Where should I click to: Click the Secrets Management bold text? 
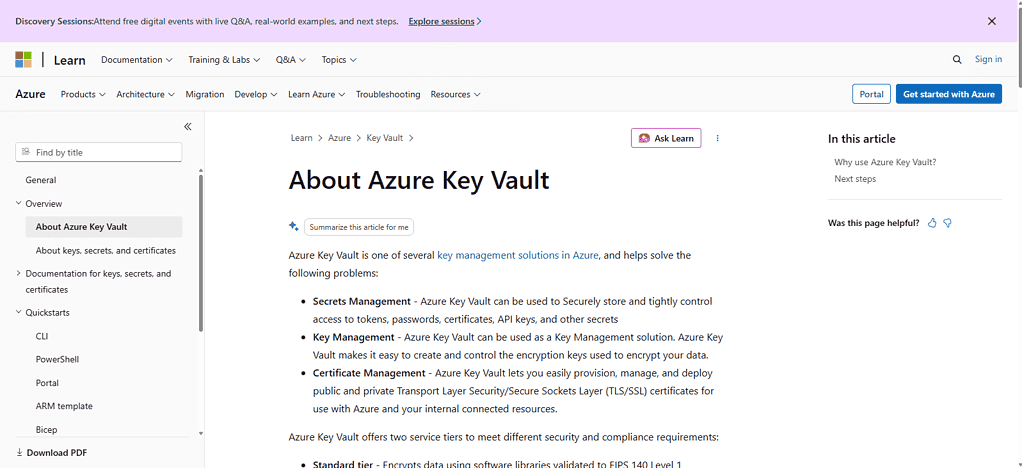tap(361, 302)
